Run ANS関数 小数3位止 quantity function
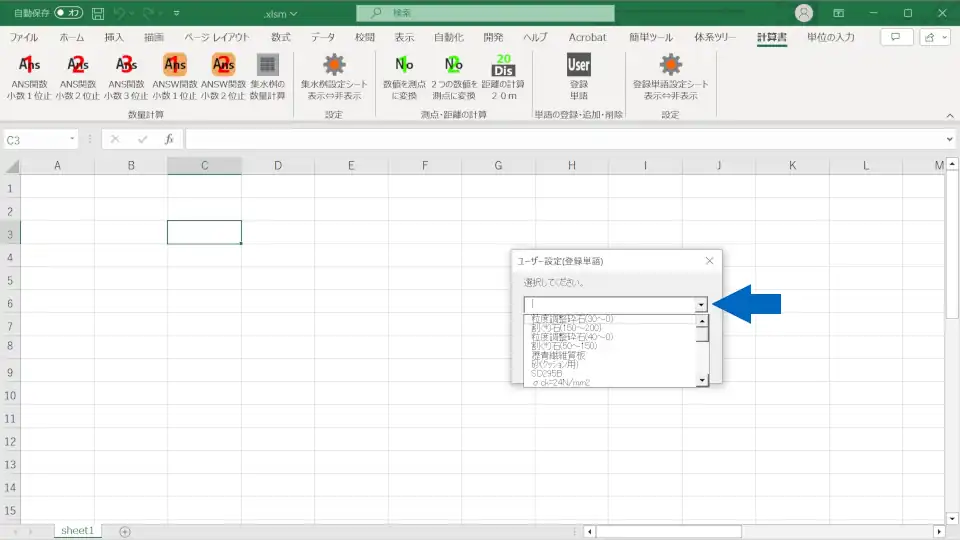This screenshot has height=540, width=960. [126, 77]
